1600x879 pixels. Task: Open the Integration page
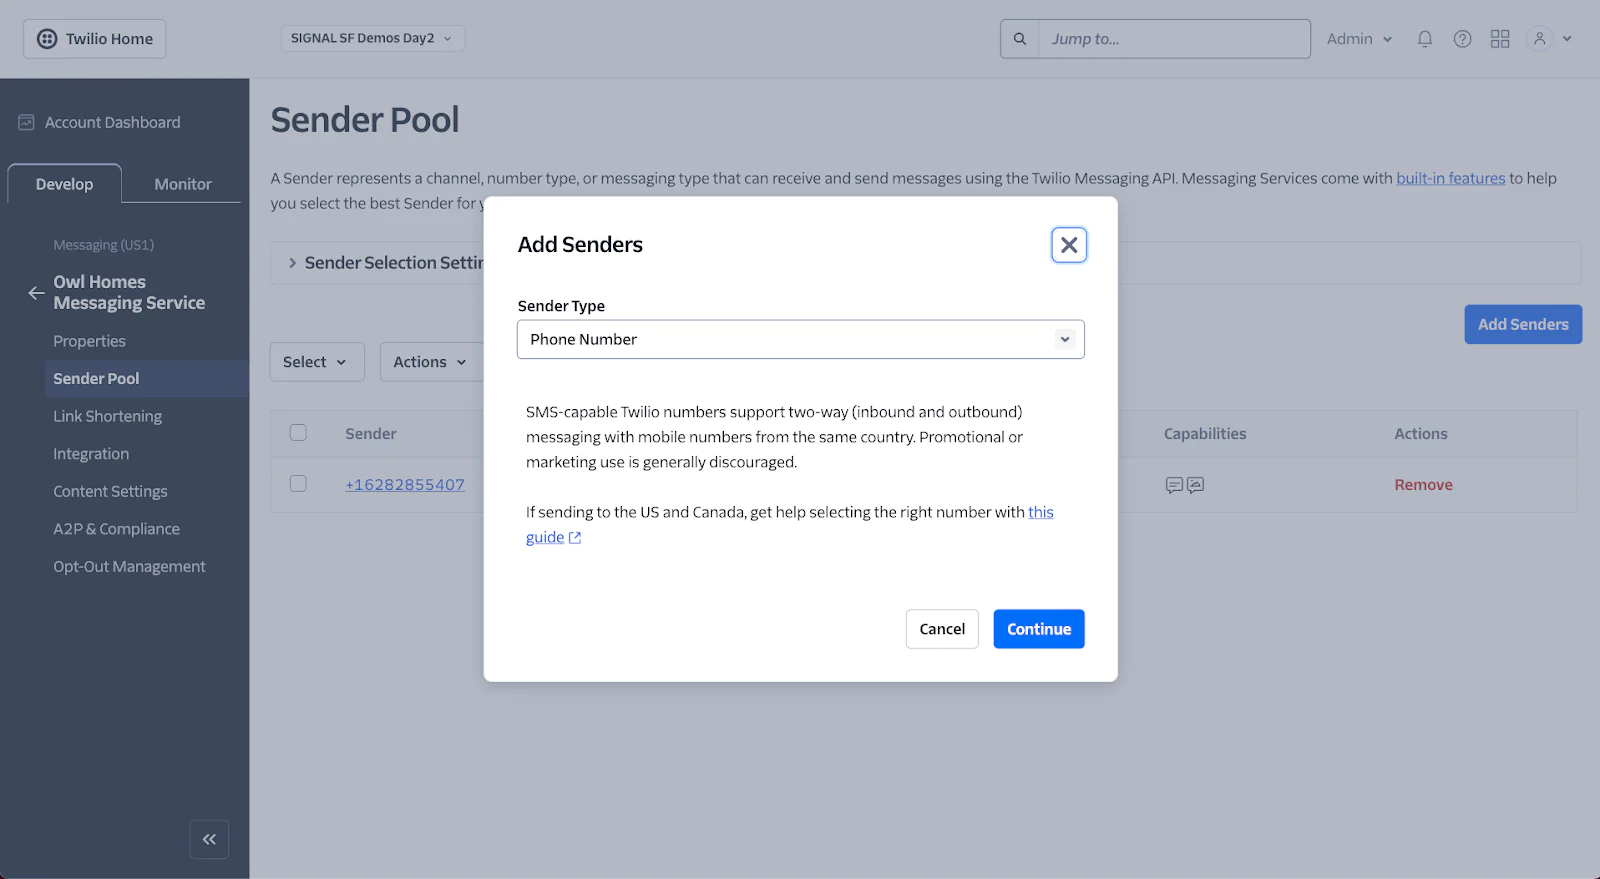[91, 454]
